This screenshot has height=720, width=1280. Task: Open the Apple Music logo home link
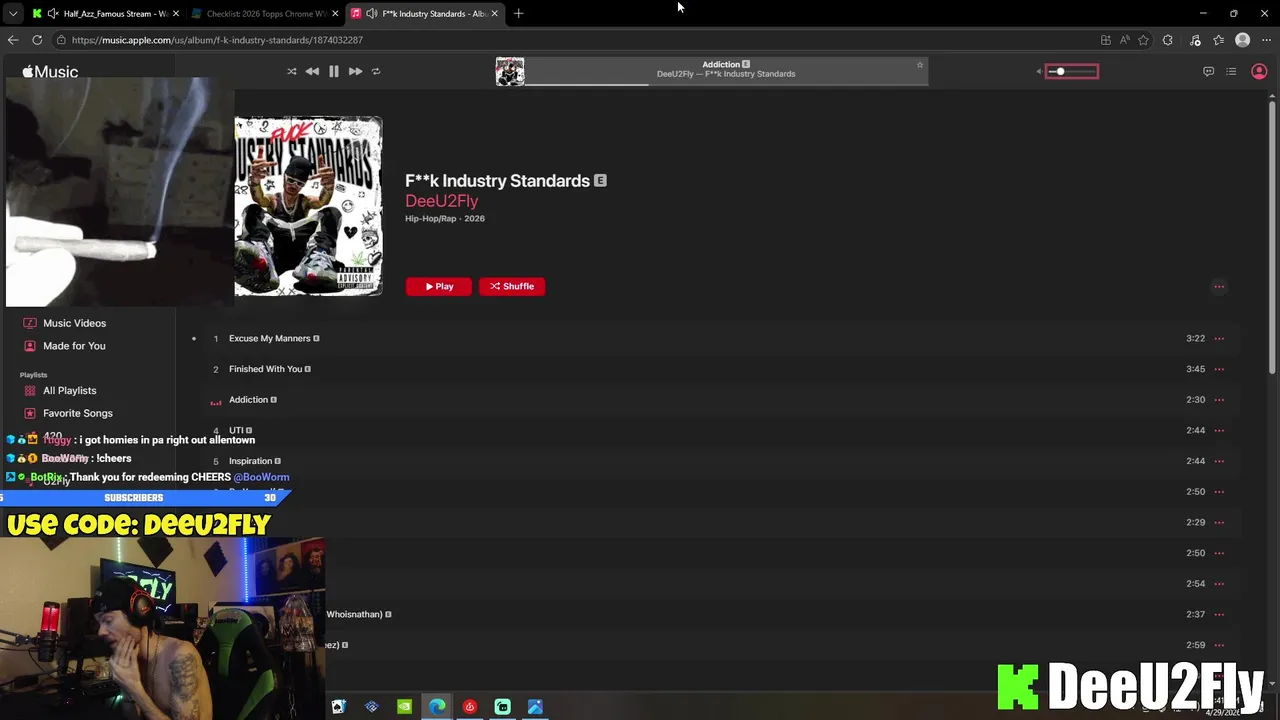click(x=50, y=71)
